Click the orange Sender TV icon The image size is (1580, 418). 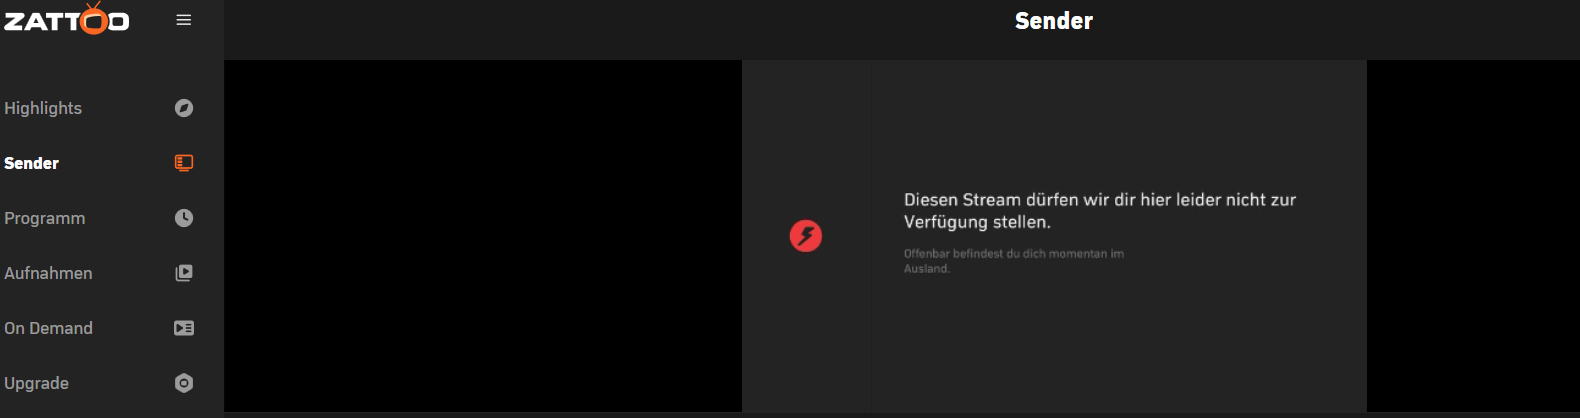pos(184,163)
